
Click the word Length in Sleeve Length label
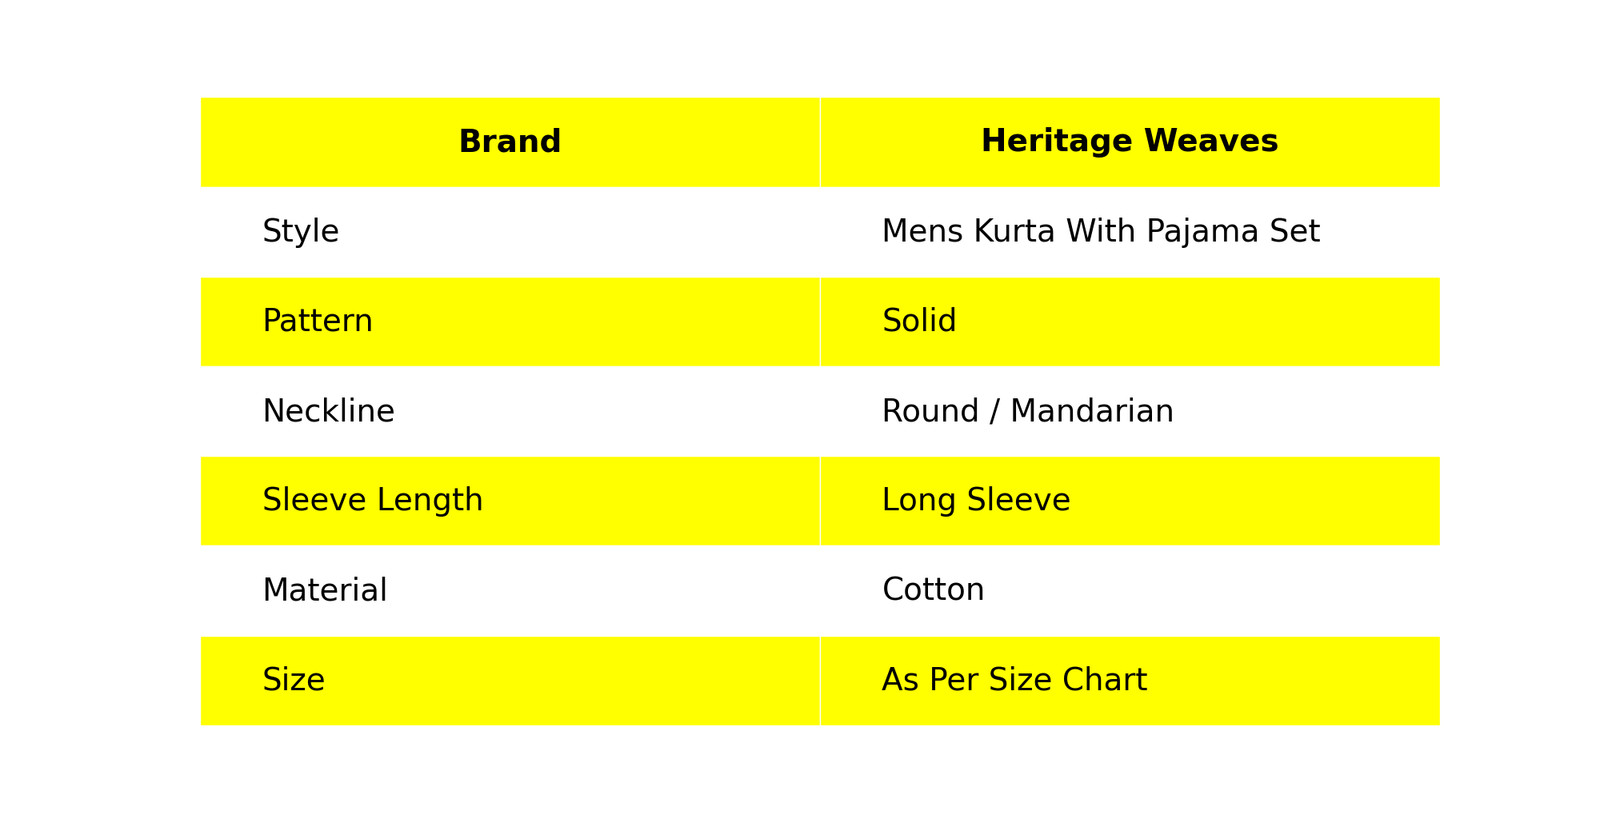tap(437, 500)
